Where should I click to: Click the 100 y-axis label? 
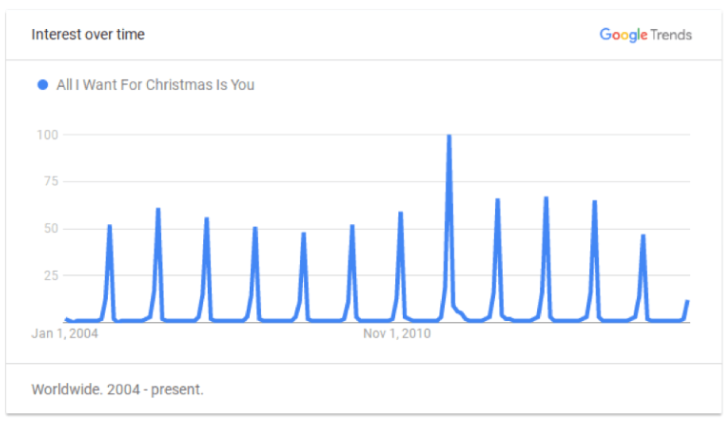pyautogui.click(x=47, y=134)
